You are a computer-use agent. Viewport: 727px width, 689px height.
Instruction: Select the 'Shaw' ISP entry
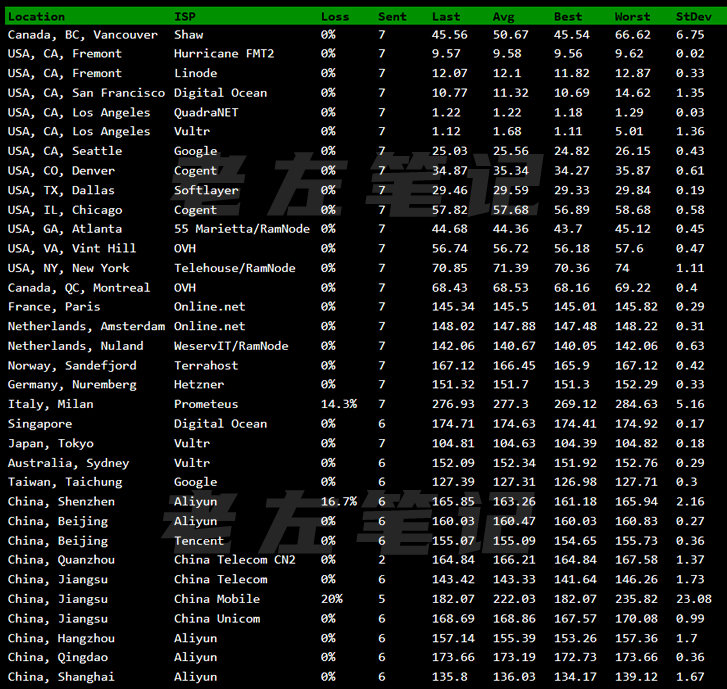(x=188, y=35)
